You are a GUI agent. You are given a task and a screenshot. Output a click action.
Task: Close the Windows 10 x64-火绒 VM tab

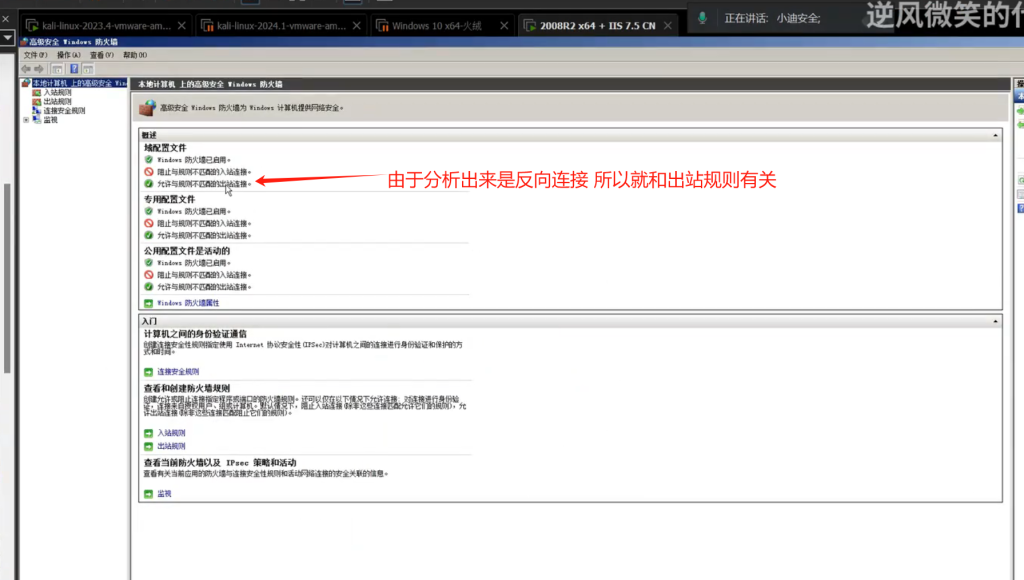coord(504,25)
